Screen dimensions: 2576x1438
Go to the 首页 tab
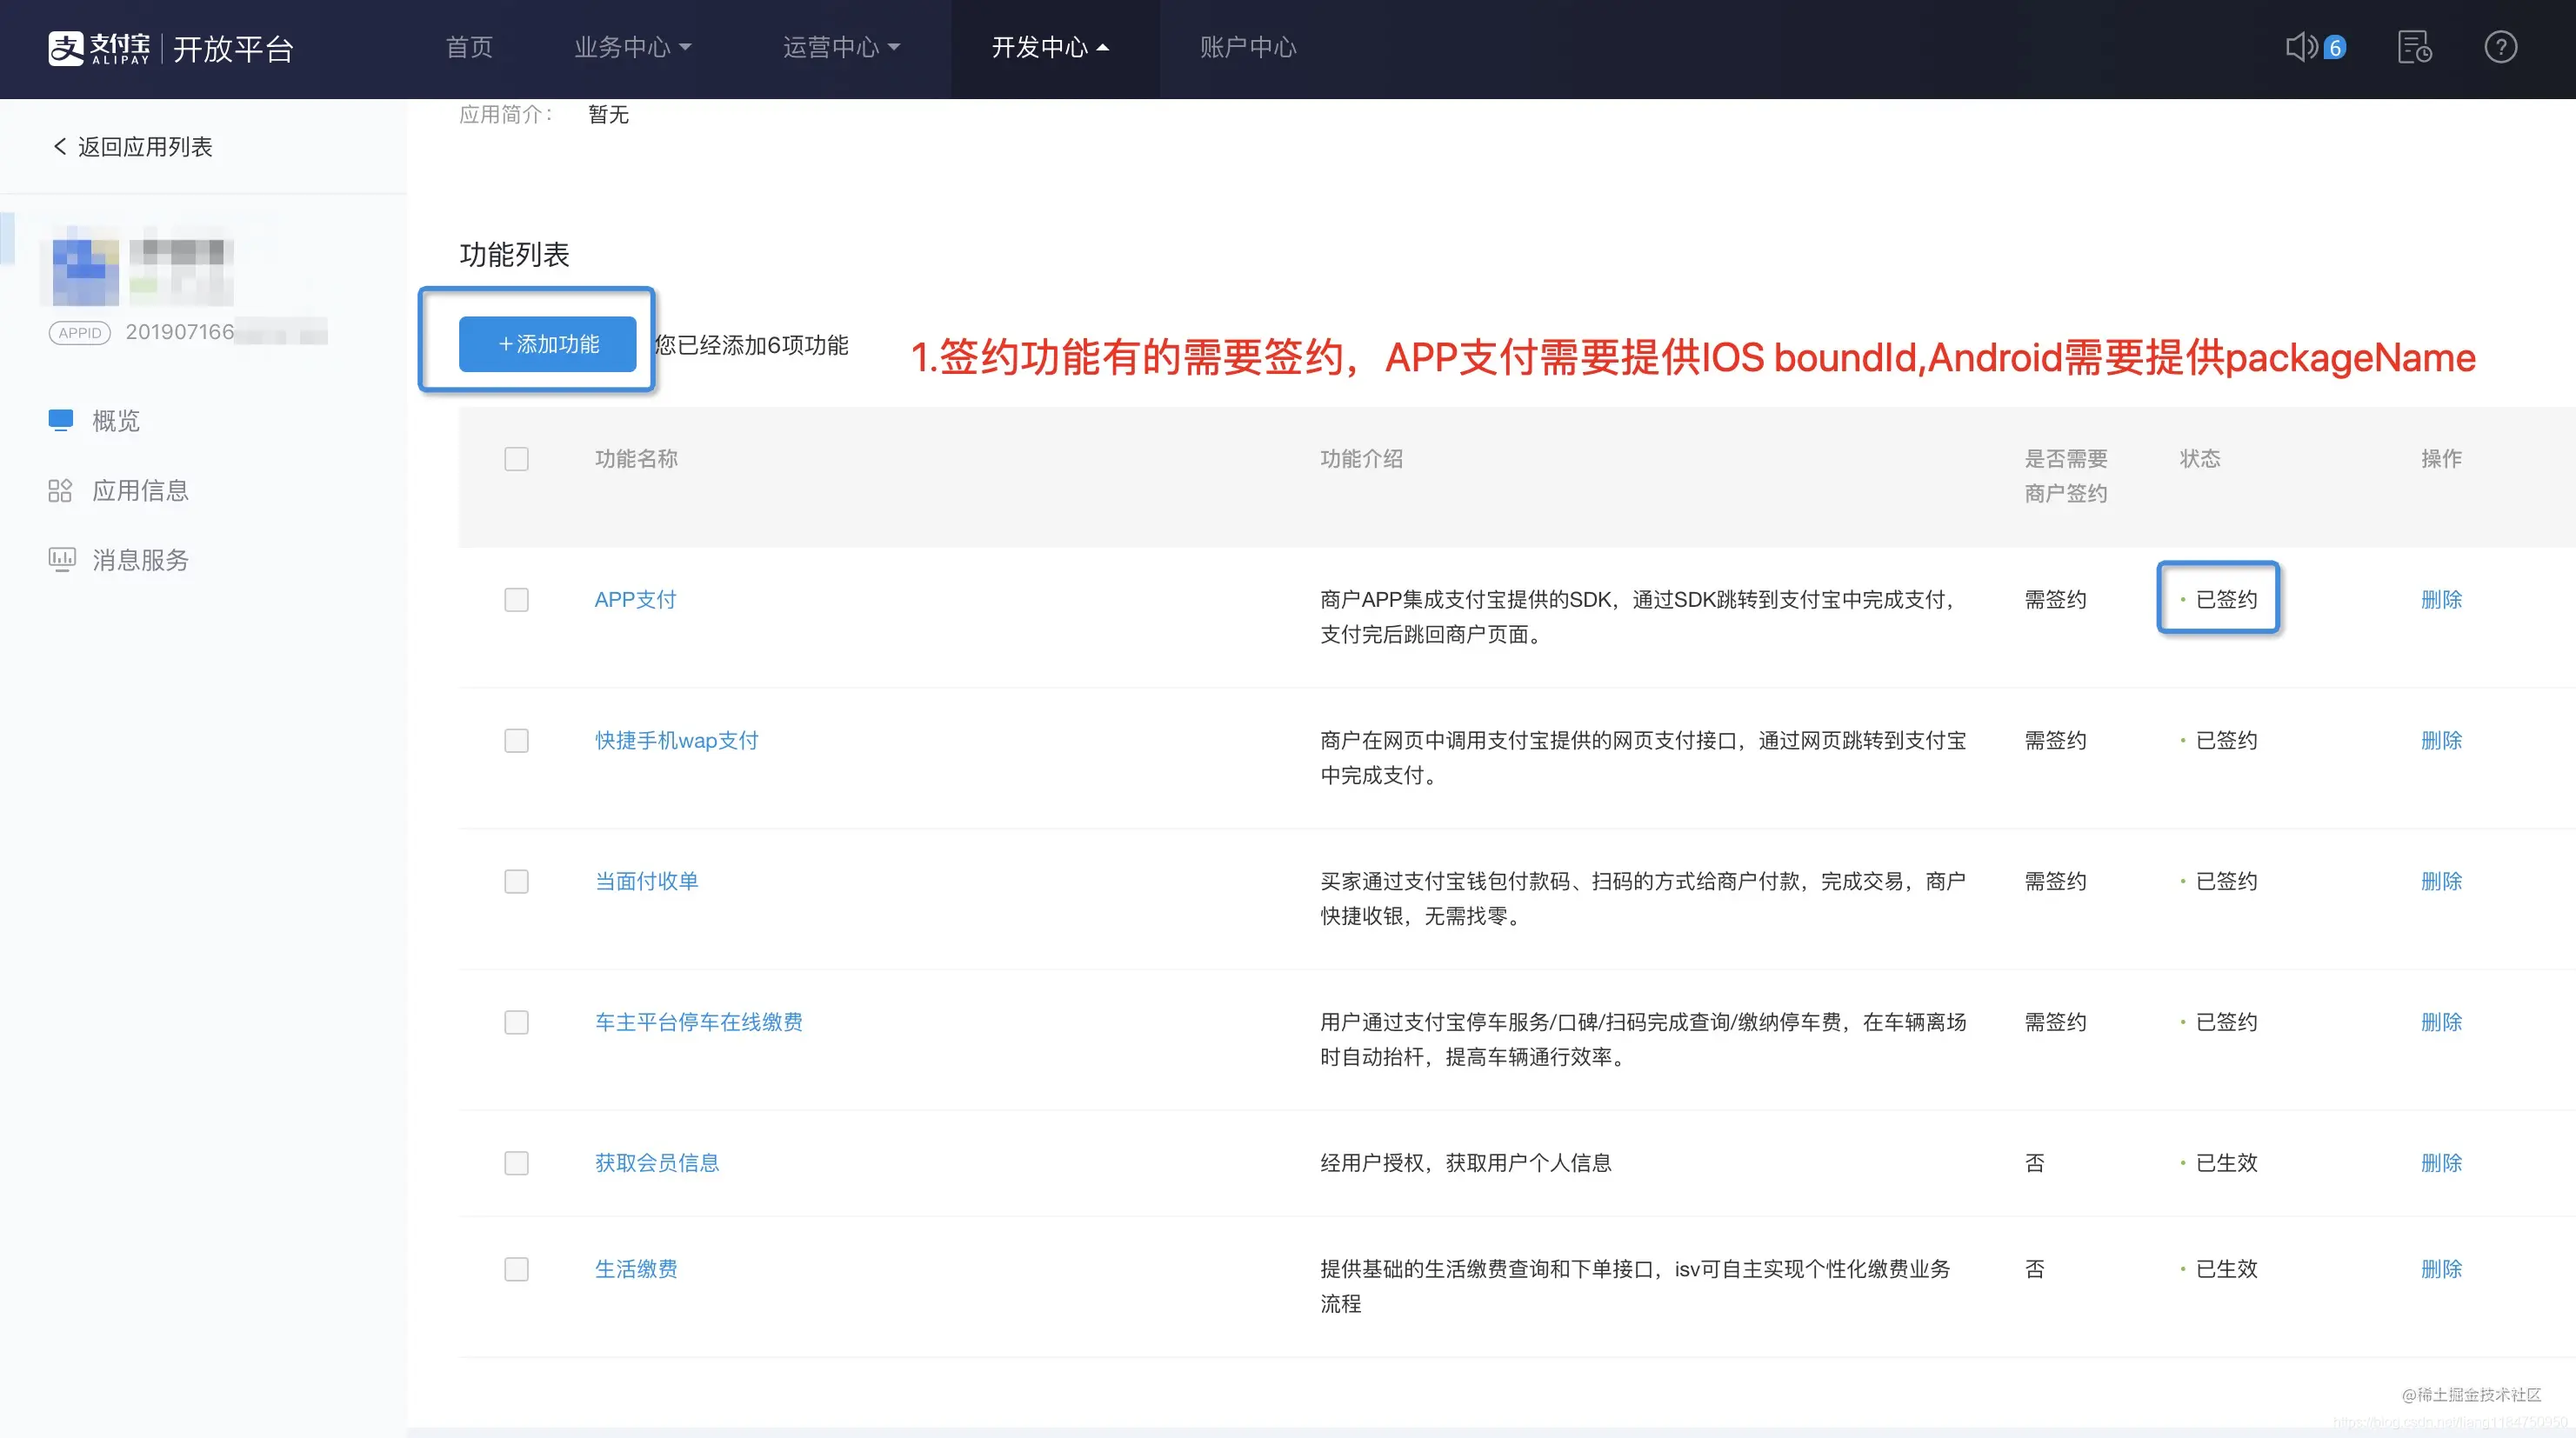pos(469,47)
